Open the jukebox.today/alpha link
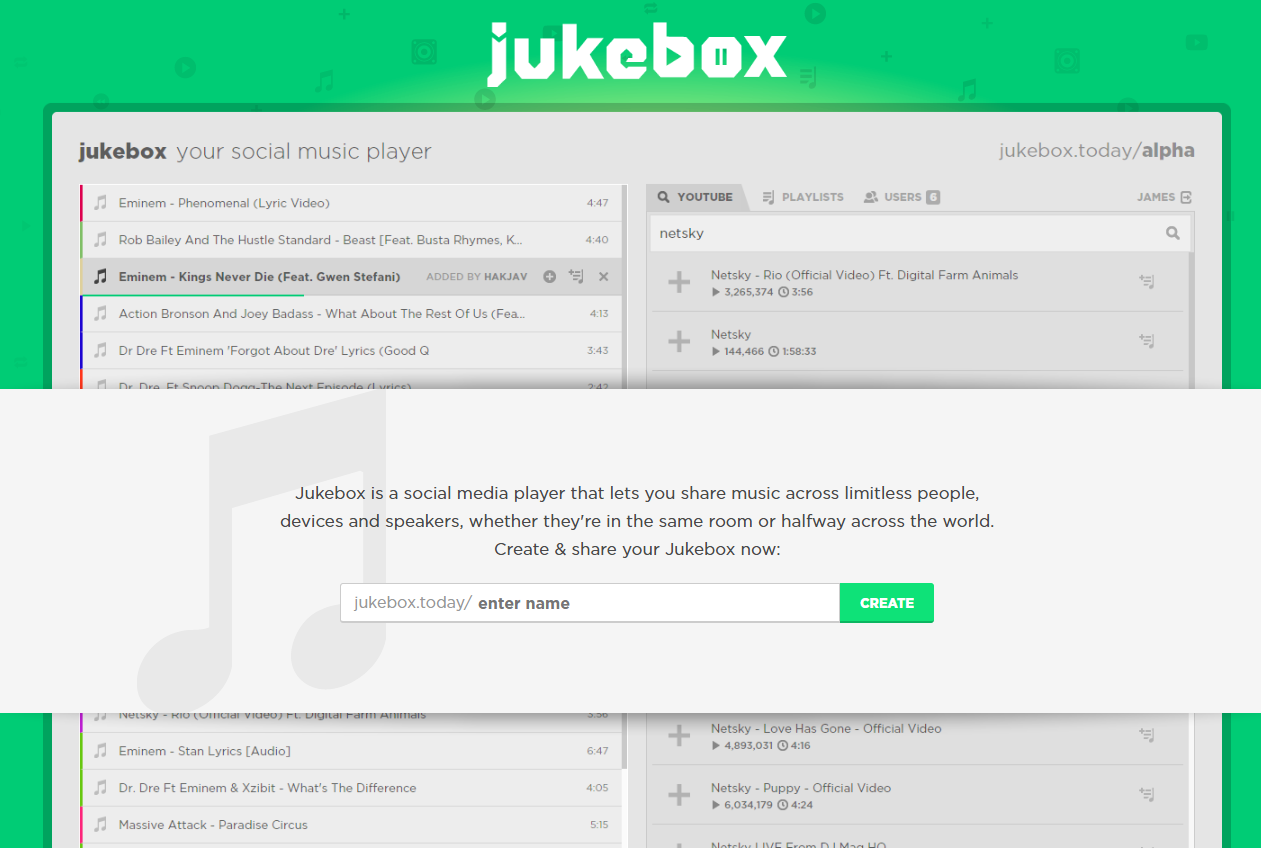The width and height of the screenshot is (1261, 848). [1096, 150]
